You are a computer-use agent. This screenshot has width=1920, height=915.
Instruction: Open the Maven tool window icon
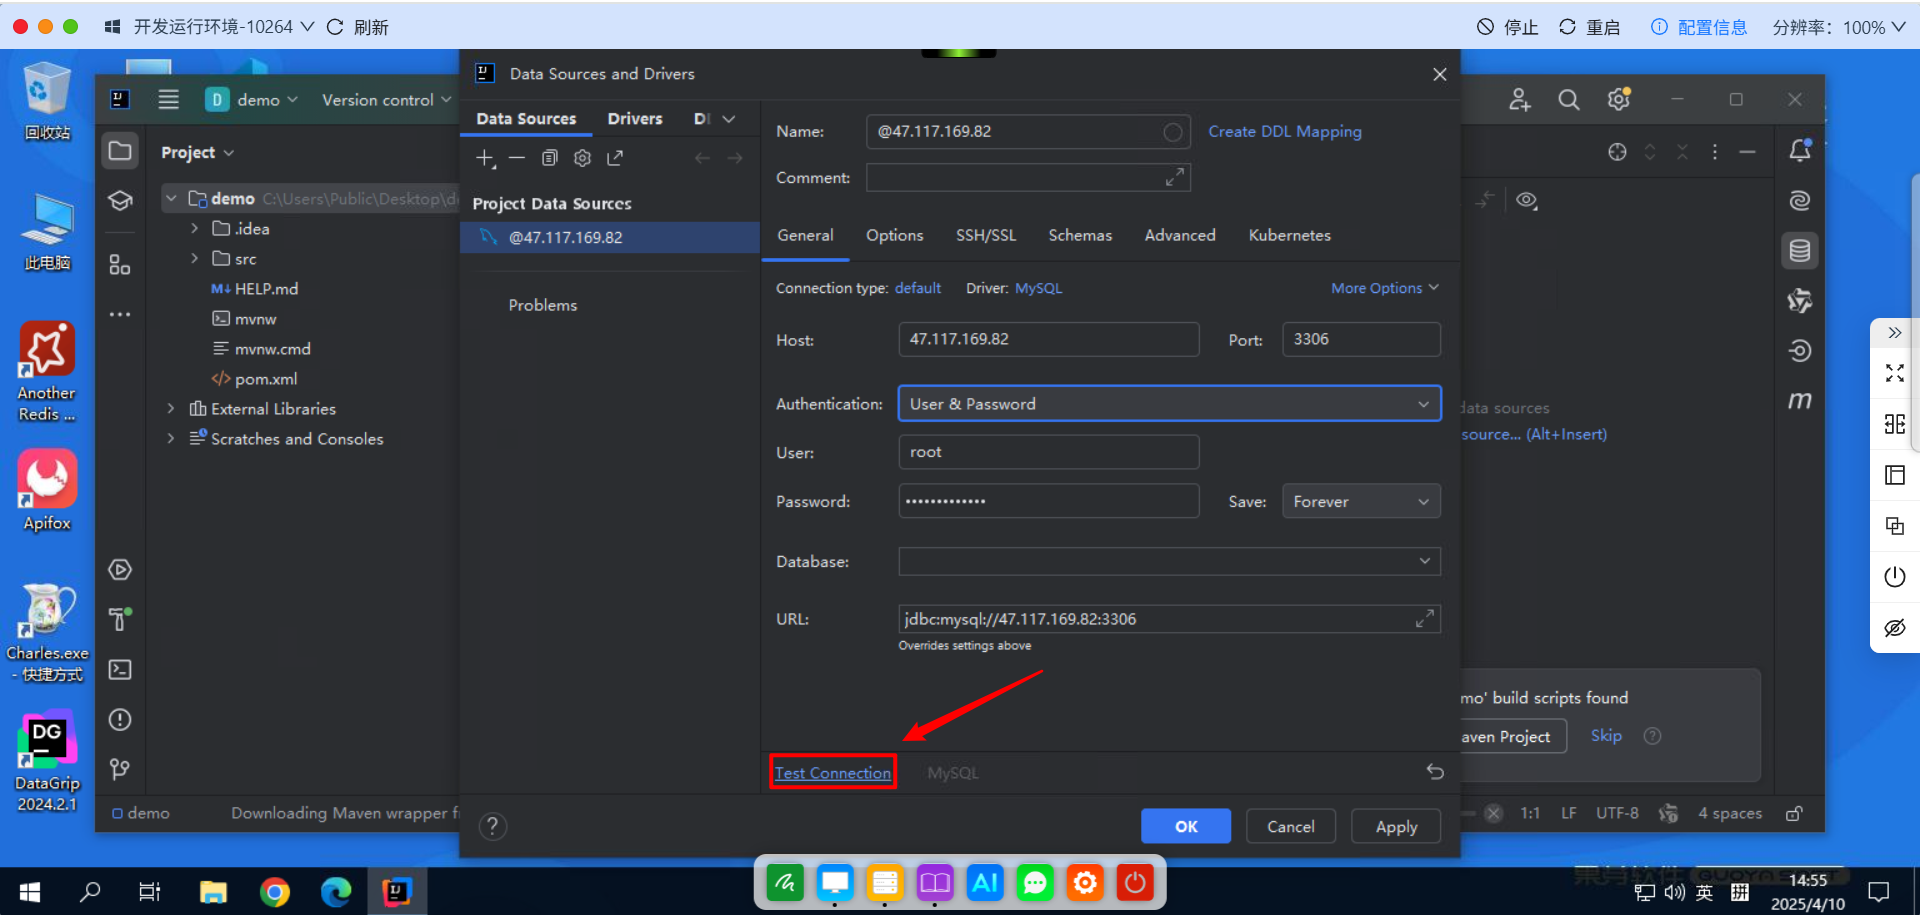(1800, 400)
